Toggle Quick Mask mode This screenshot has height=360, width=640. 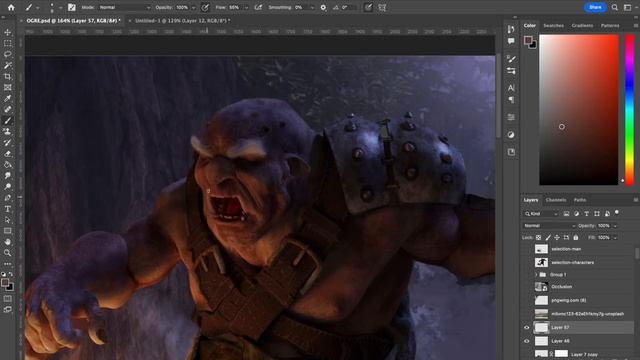7,299
